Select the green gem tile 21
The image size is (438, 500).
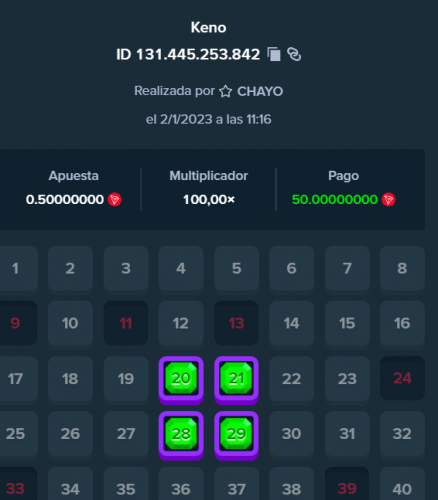[236, 379]
